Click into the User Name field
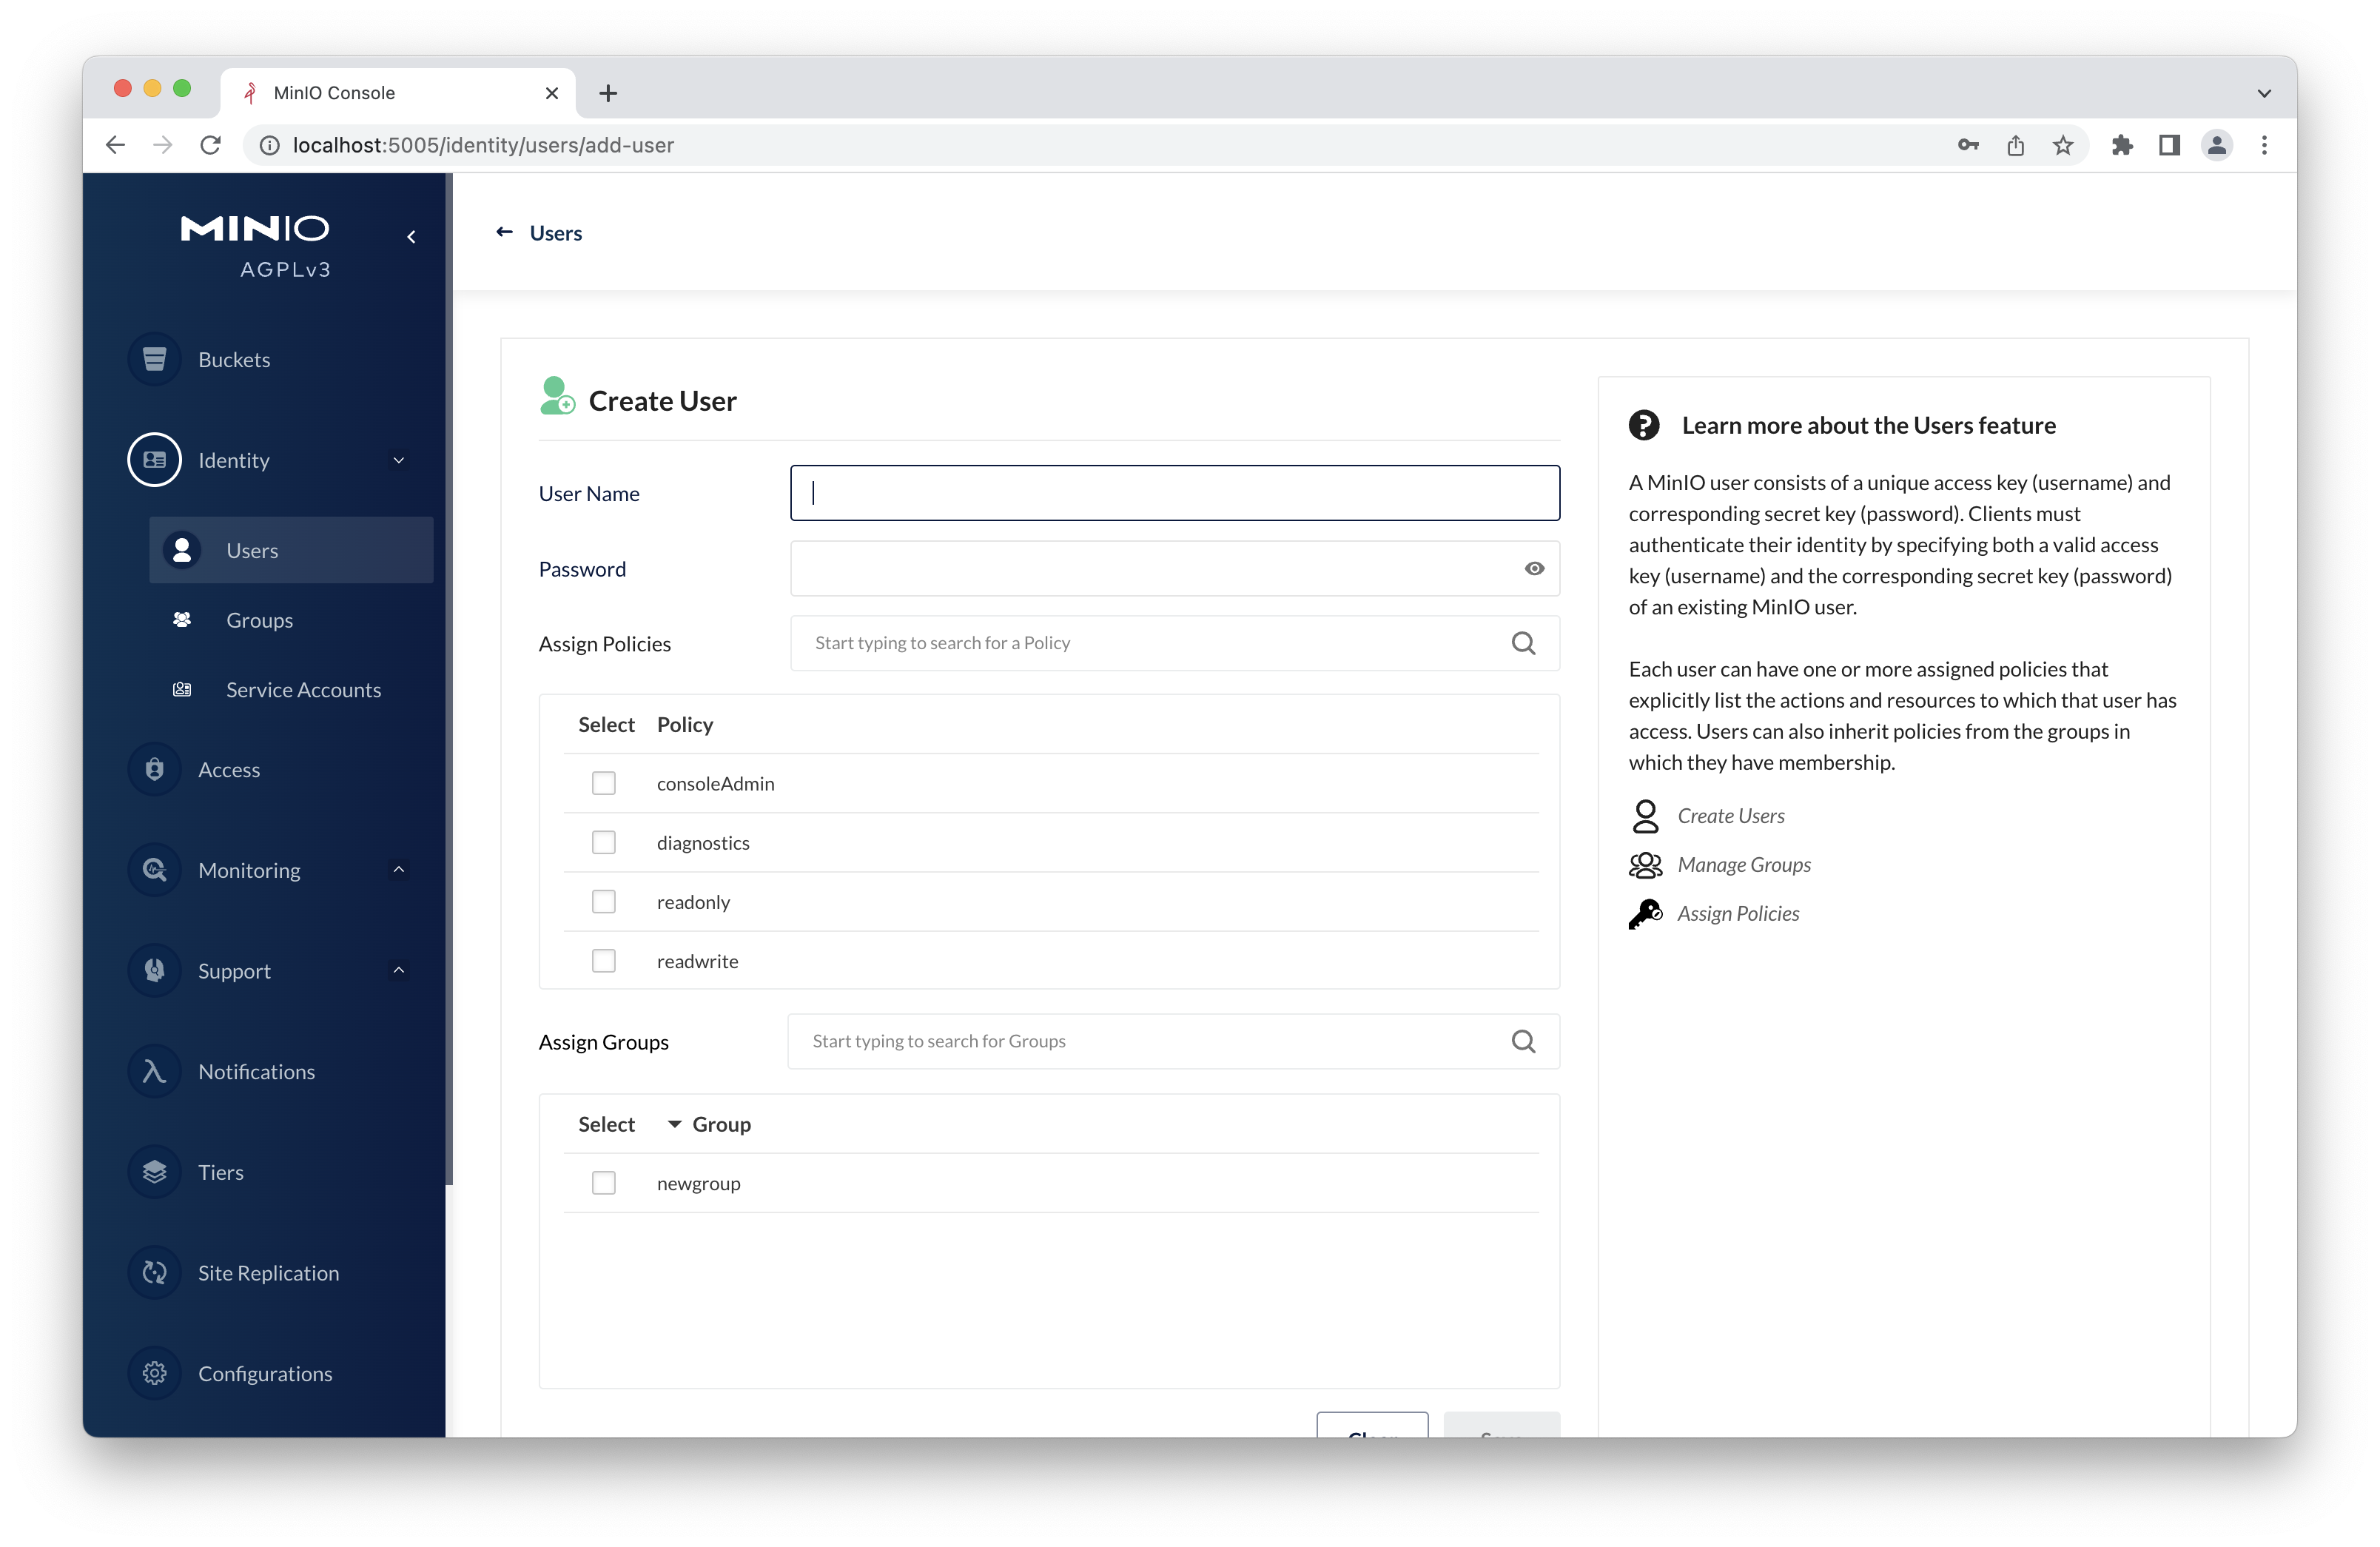Image resolution: width=2380 pixels, height=1547 pixels. [1174, 493]
